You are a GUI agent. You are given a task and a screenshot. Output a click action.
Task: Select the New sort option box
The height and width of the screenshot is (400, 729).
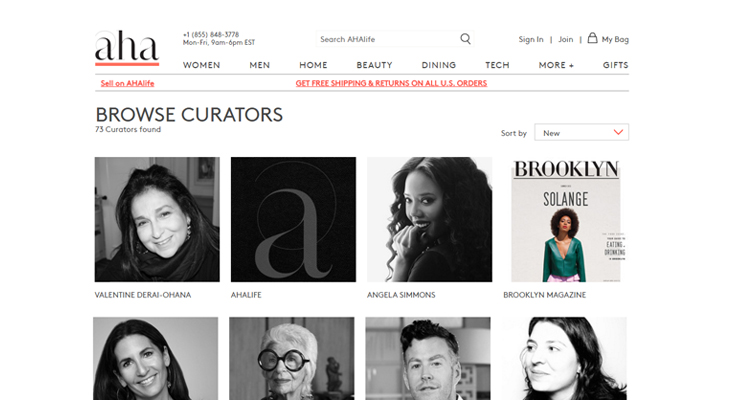point(581,132)
